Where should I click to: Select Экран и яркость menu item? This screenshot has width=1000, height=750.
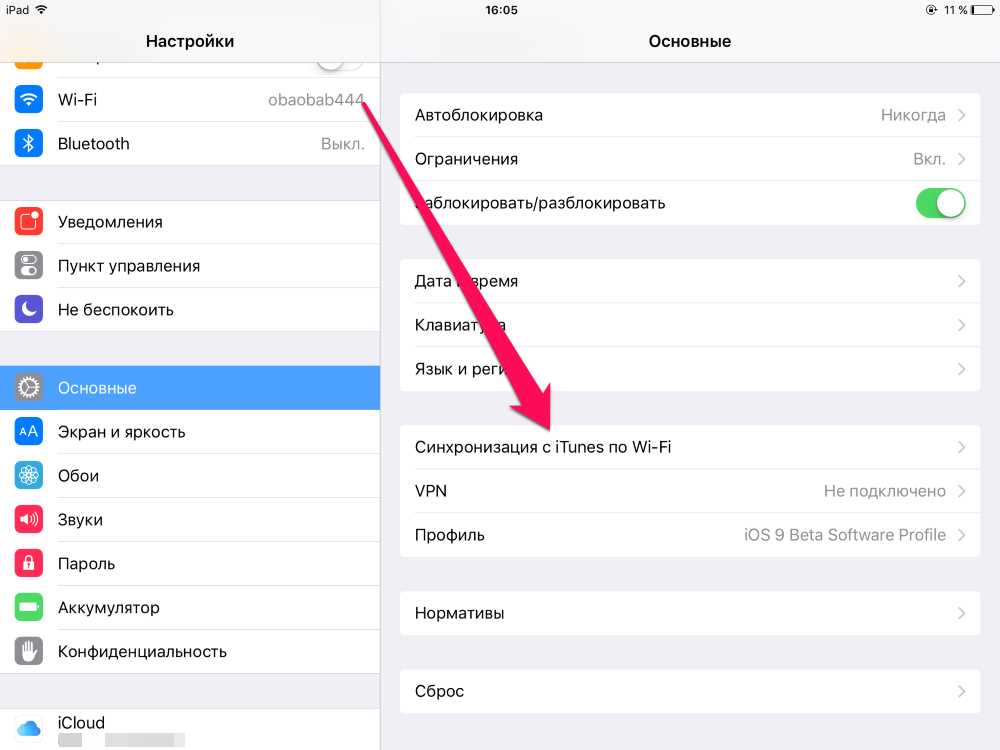[x=190, y=432]
